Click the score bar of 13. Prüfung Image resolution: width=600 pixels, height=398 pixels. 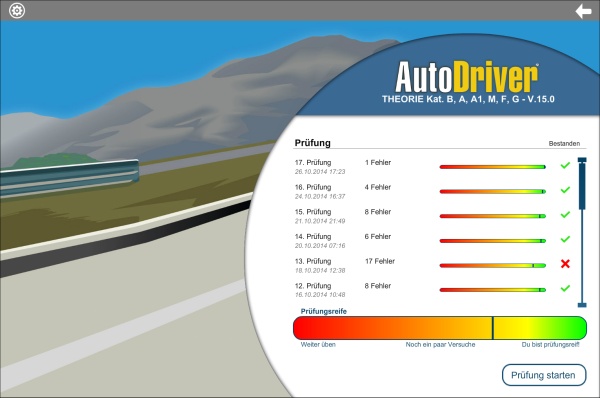click(x=493, y=266)
